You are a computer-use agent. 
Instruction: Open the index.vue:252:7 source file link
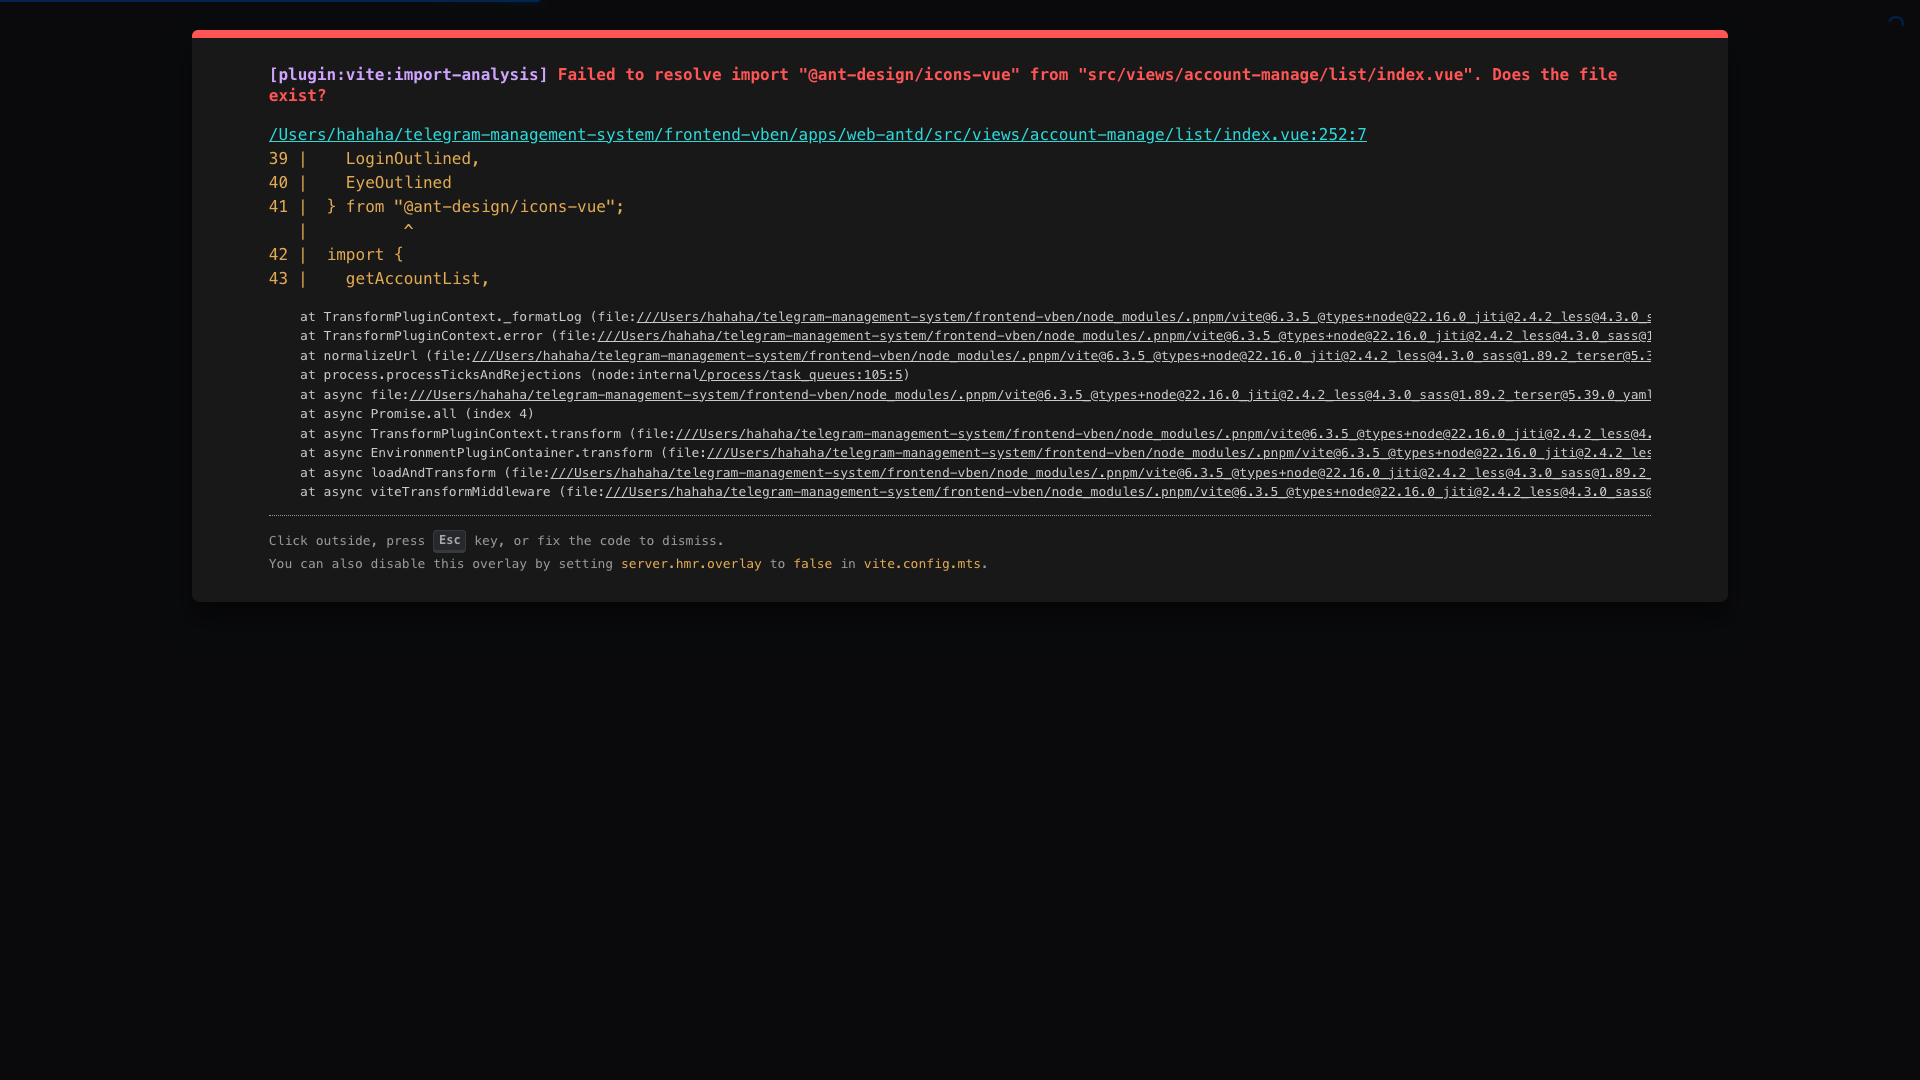click(x=817, y=135)
